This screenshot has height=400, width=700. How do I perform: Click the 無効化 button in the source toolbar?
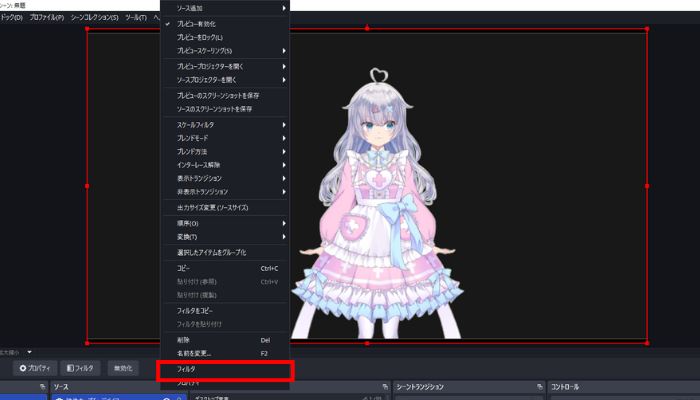click(x=123, y=368)
